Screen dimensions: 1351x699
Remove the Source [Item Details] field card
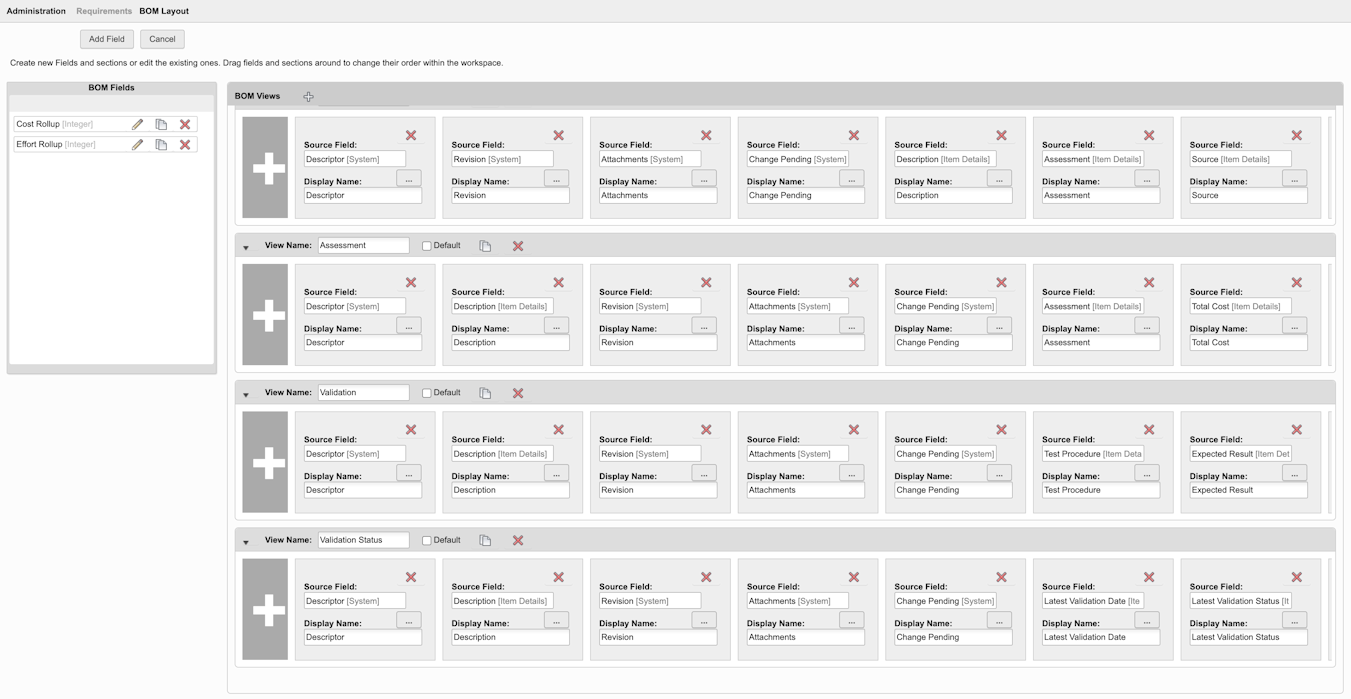click(x=1296, y=135)
